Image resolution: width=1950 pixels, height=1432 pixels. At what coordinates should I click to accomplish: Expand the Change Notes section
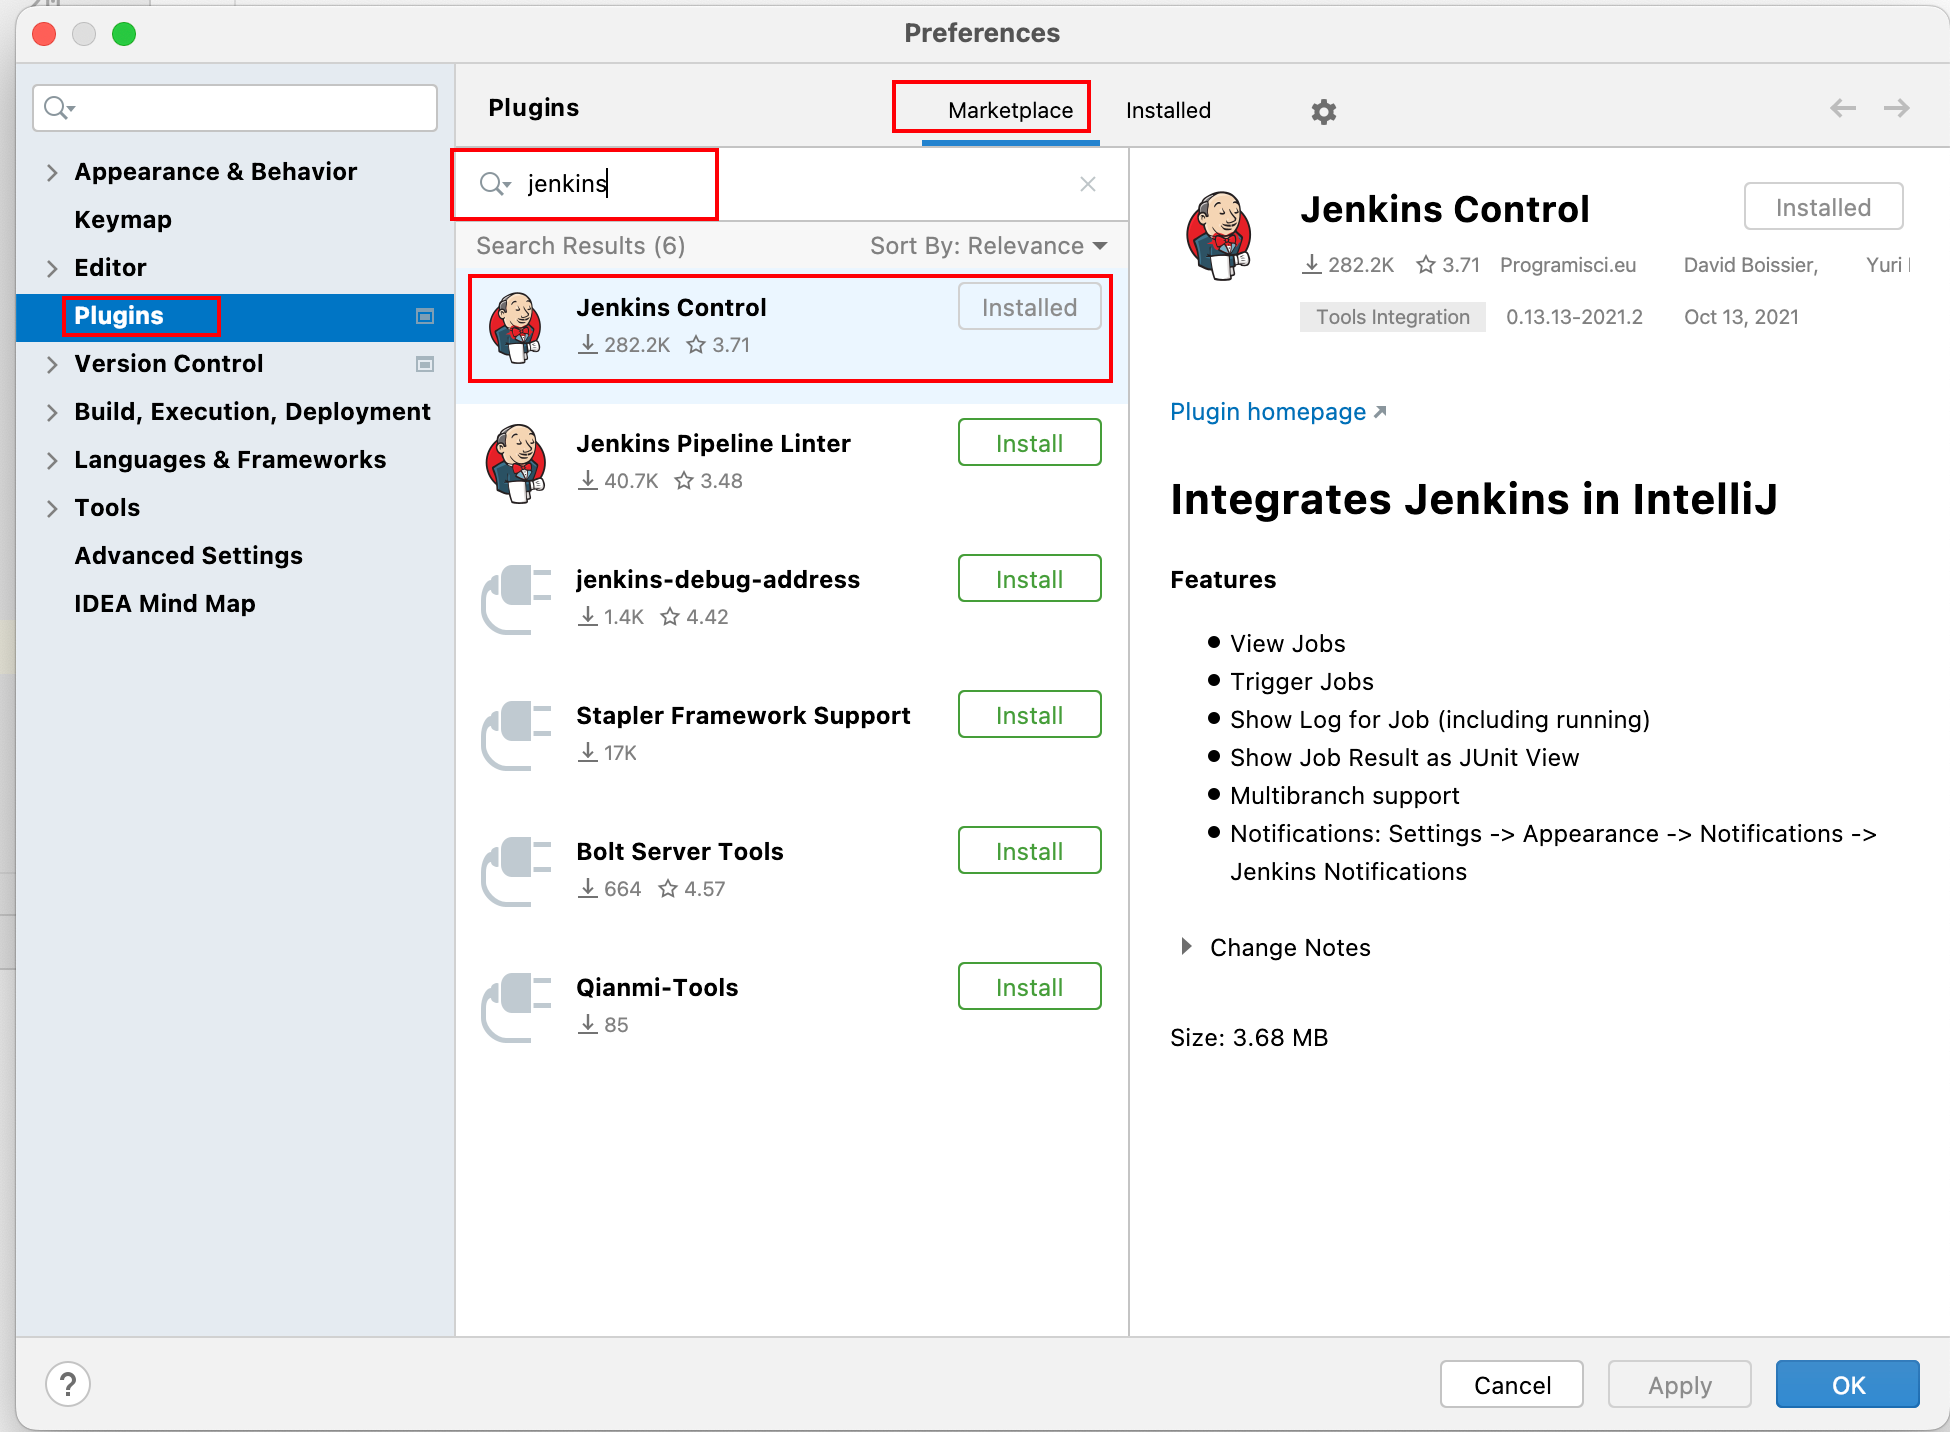[1186, 947]
